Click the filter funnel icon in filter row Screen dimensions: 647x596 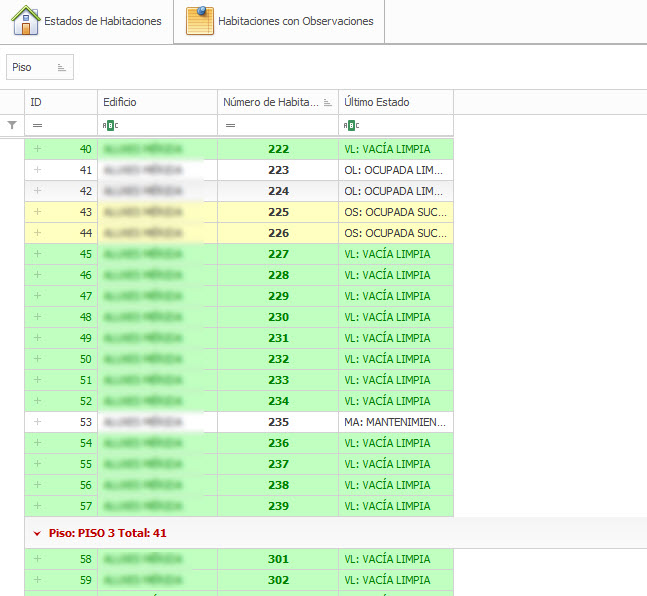(x=12, y=125)
